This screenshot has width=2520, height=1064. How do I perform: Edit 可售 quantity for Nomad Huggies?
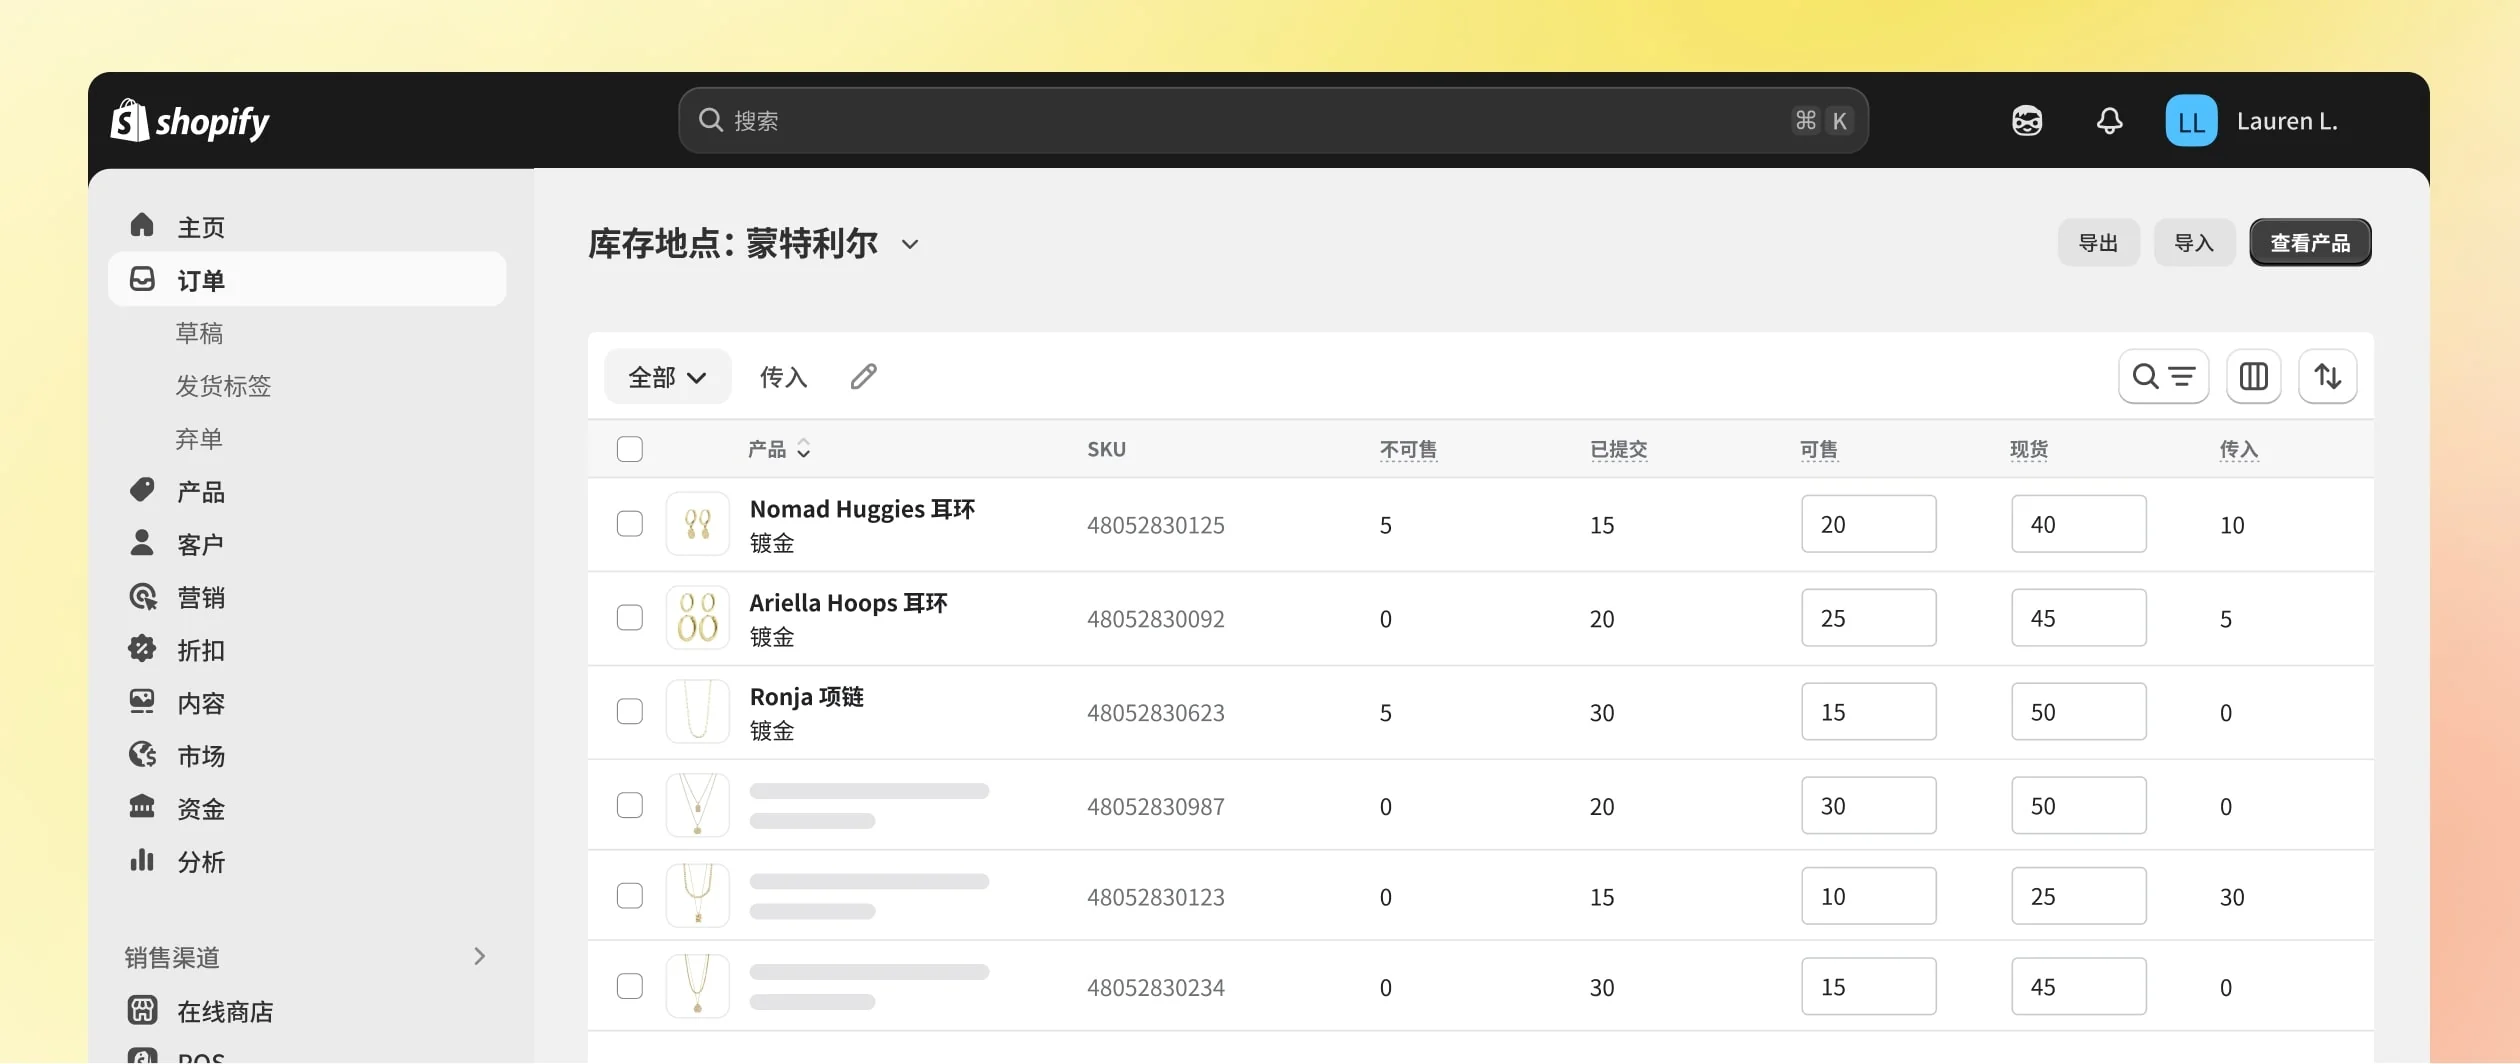(1868, 524)
